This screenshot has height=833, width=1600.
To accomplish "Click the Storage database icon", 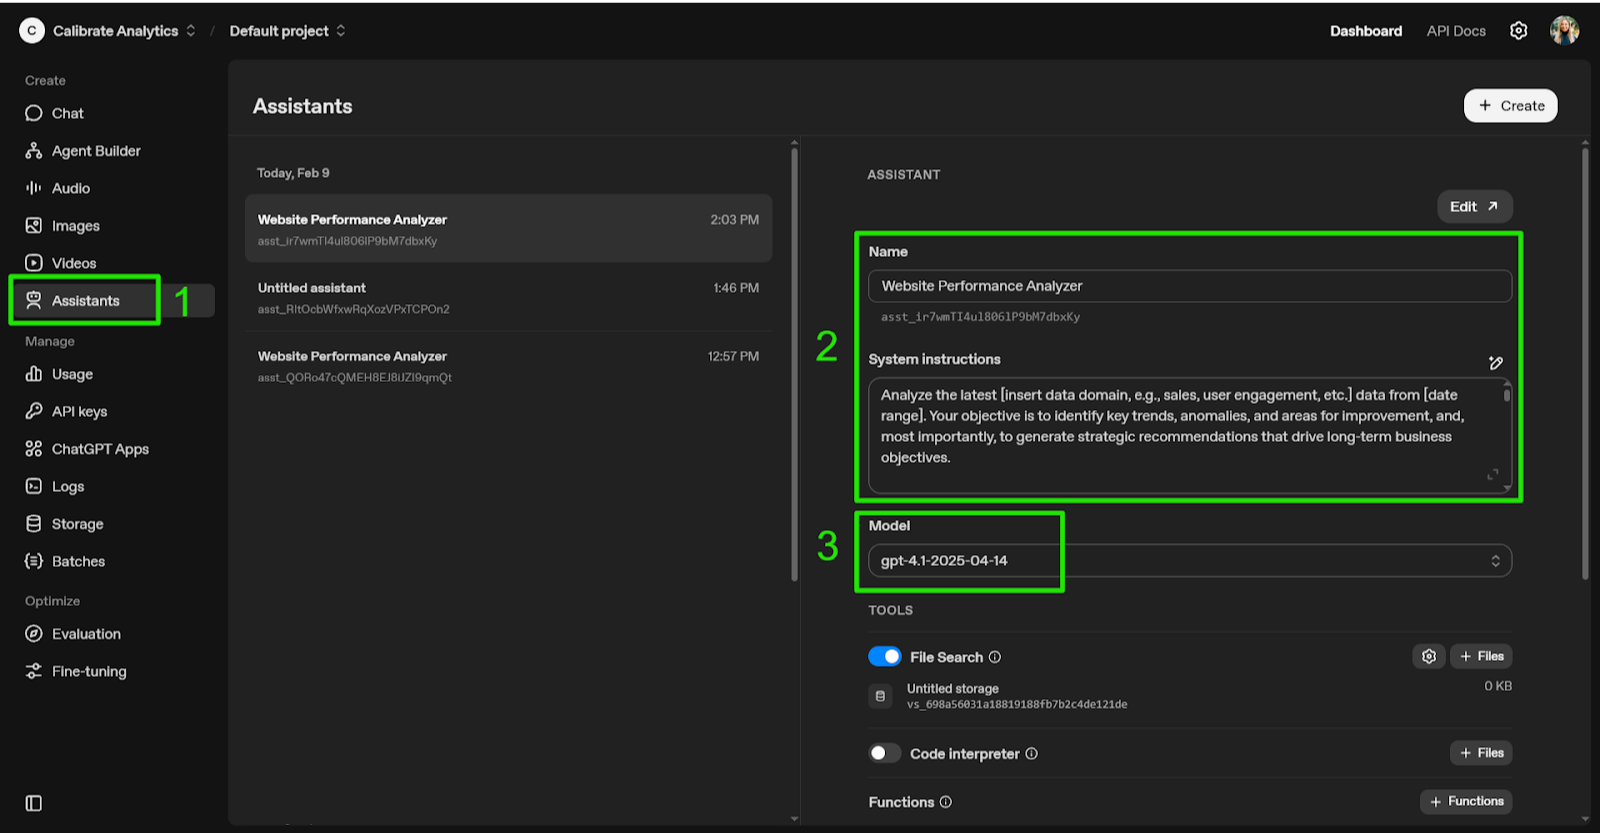I will pyautogui.click(x=34, y=524).
